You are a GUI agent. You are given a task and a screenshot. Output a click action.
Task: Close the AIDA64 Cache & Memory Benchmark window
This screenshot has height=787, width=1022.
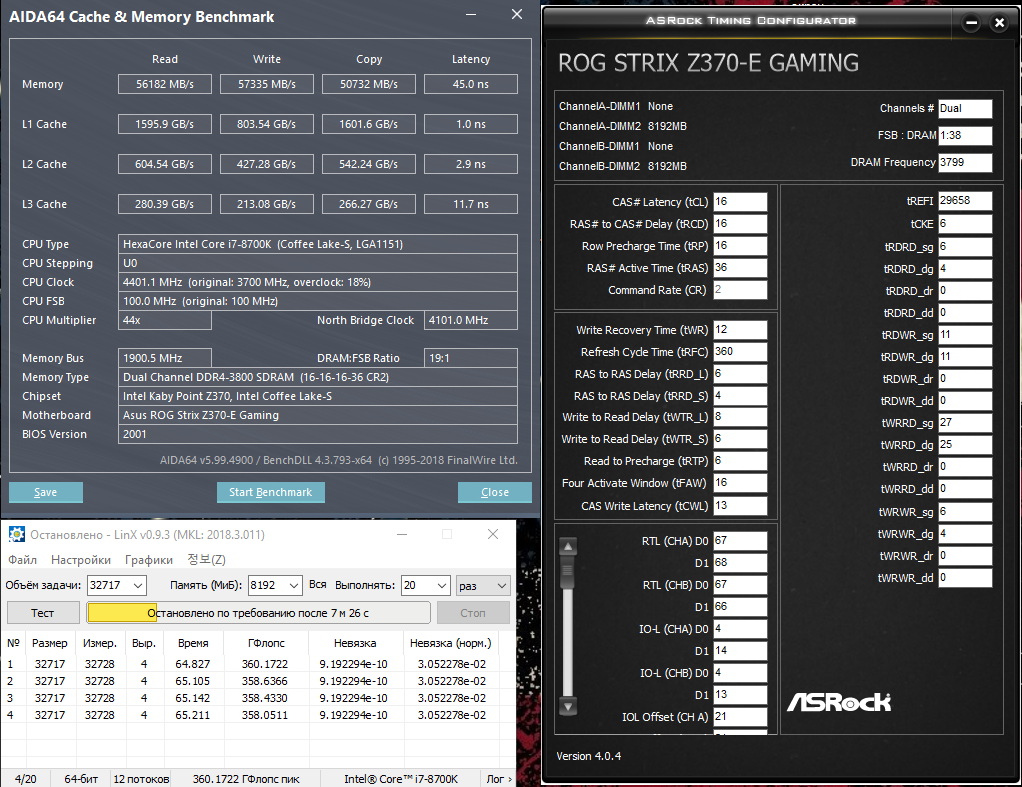point(517,14)
